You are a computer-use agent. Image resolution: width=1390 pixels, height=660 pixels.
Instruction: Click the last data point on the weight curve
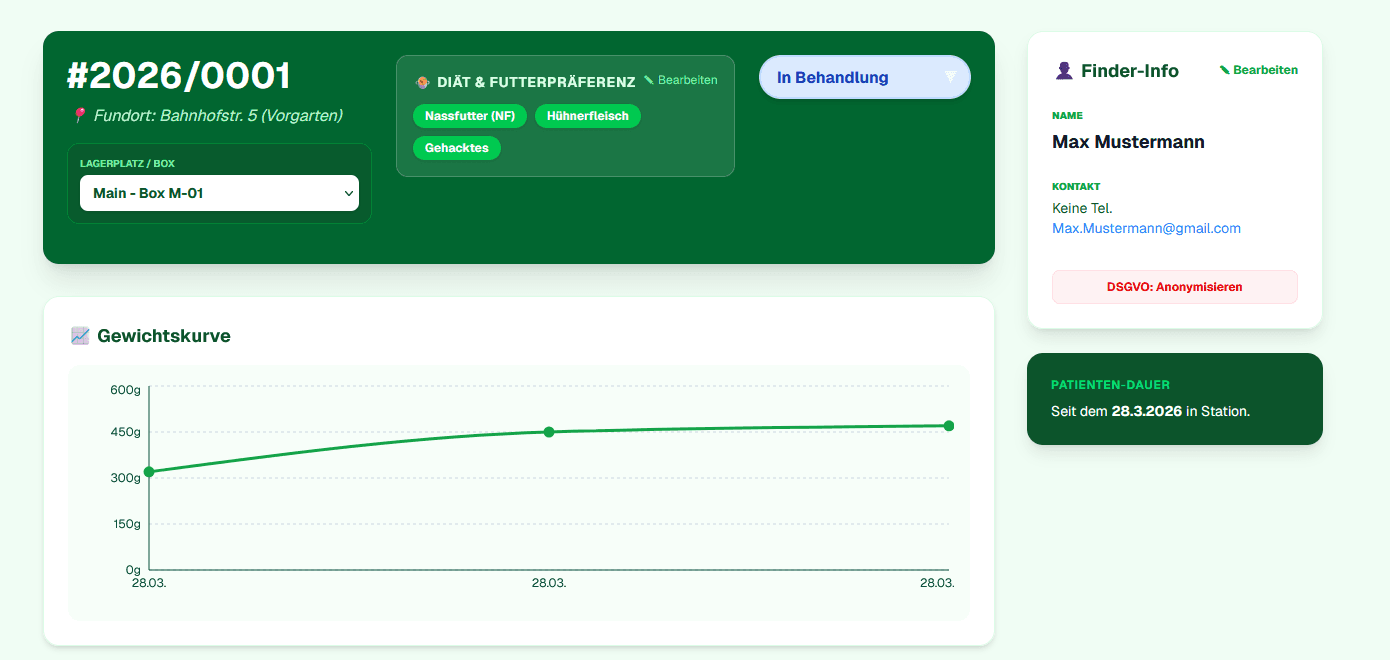(x=949, y=426)
